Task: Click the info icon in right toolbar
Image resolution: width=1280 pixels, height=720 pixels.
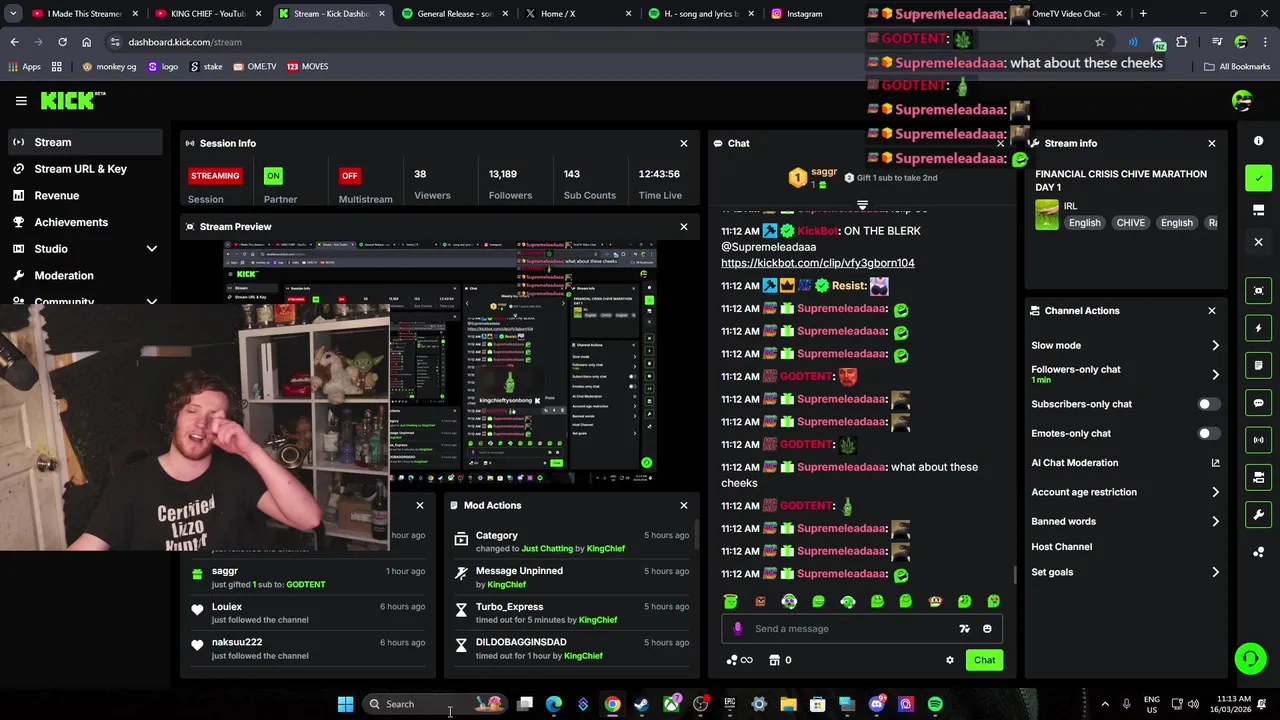Action: [x=1259, y=141]
